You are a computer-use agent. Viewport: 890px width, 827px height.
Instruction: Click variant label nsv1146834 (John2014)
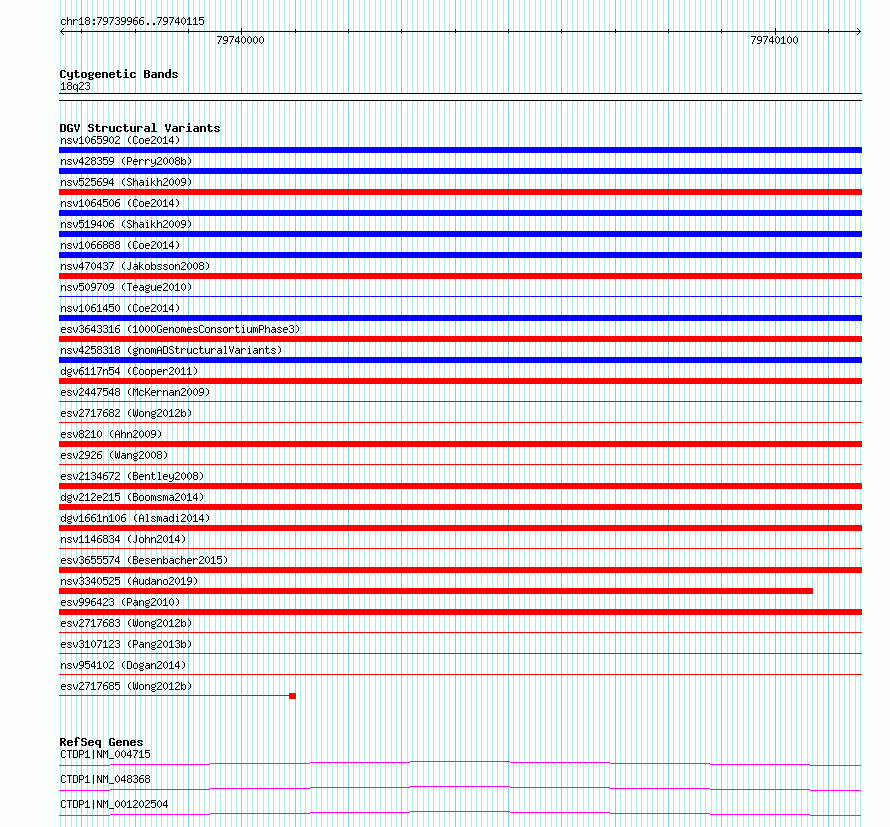click(x=123, y=539)
